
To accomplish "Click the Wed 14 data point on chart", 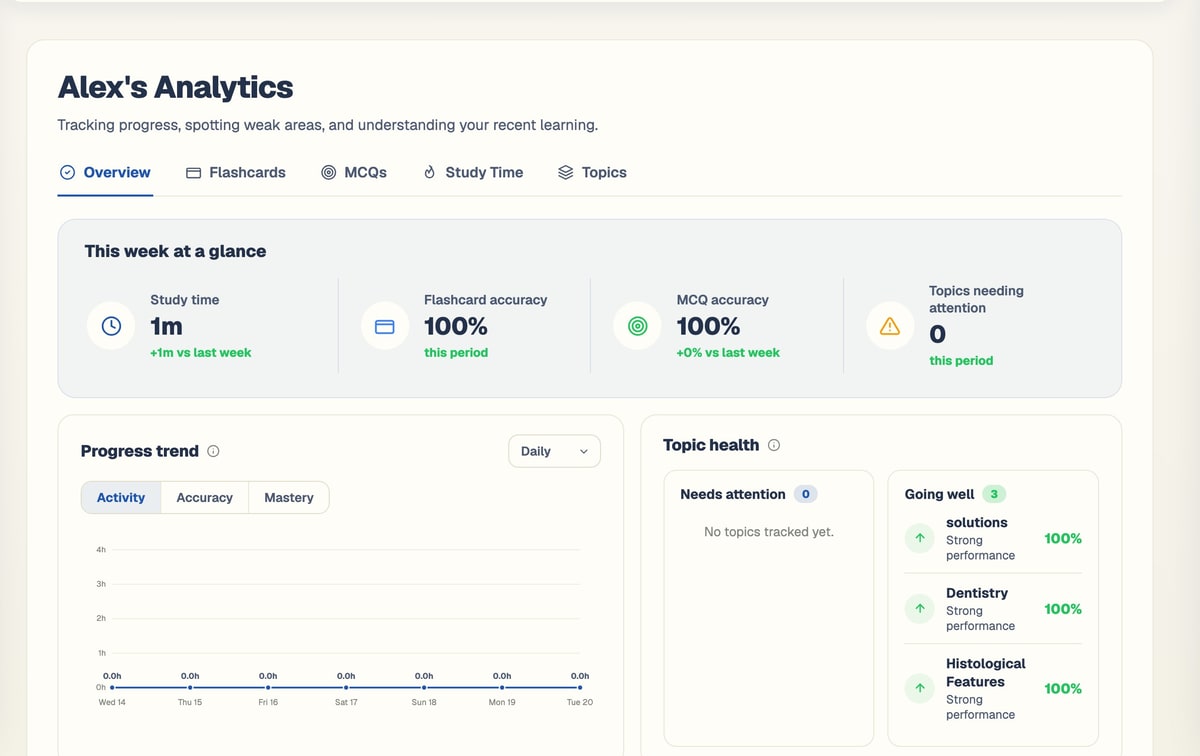I will [x=112, y=687].
